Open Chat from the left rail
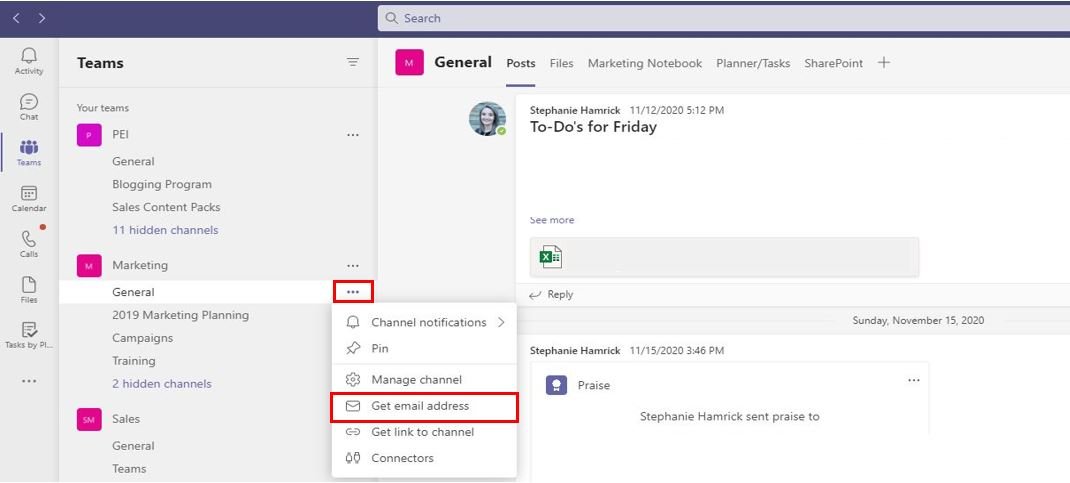The height and width of the screenshot is (483, 1070). [29, 107]
